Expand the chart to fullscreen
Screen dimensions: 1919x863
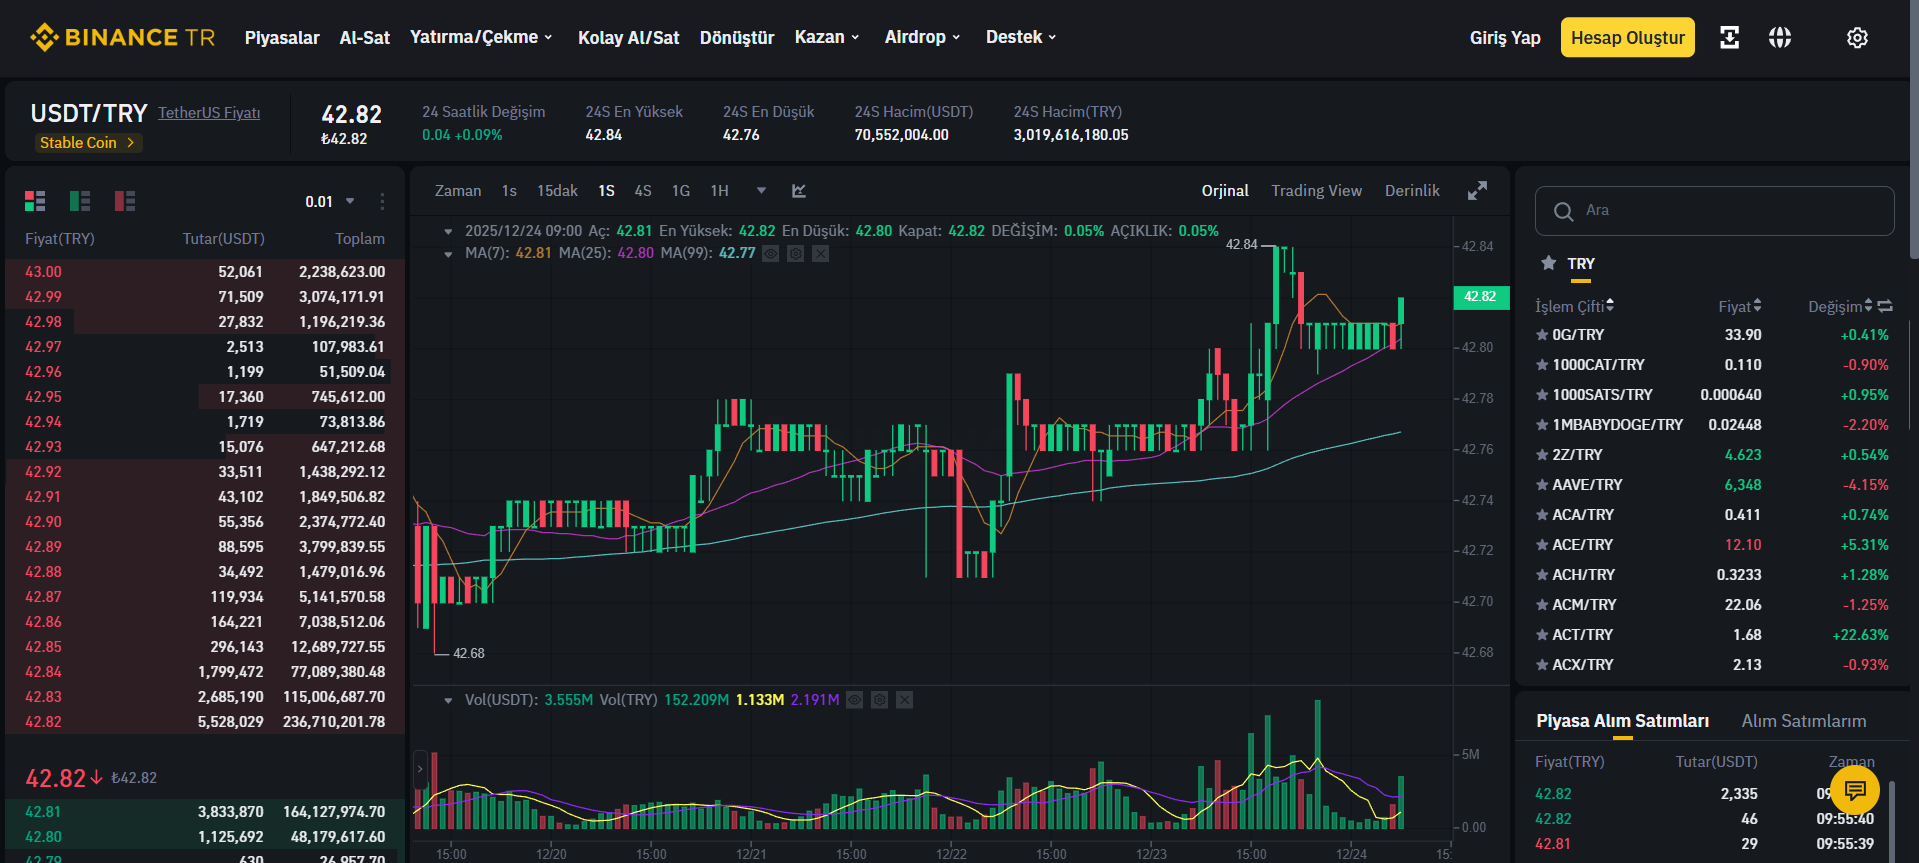[x=1477, y=191]
